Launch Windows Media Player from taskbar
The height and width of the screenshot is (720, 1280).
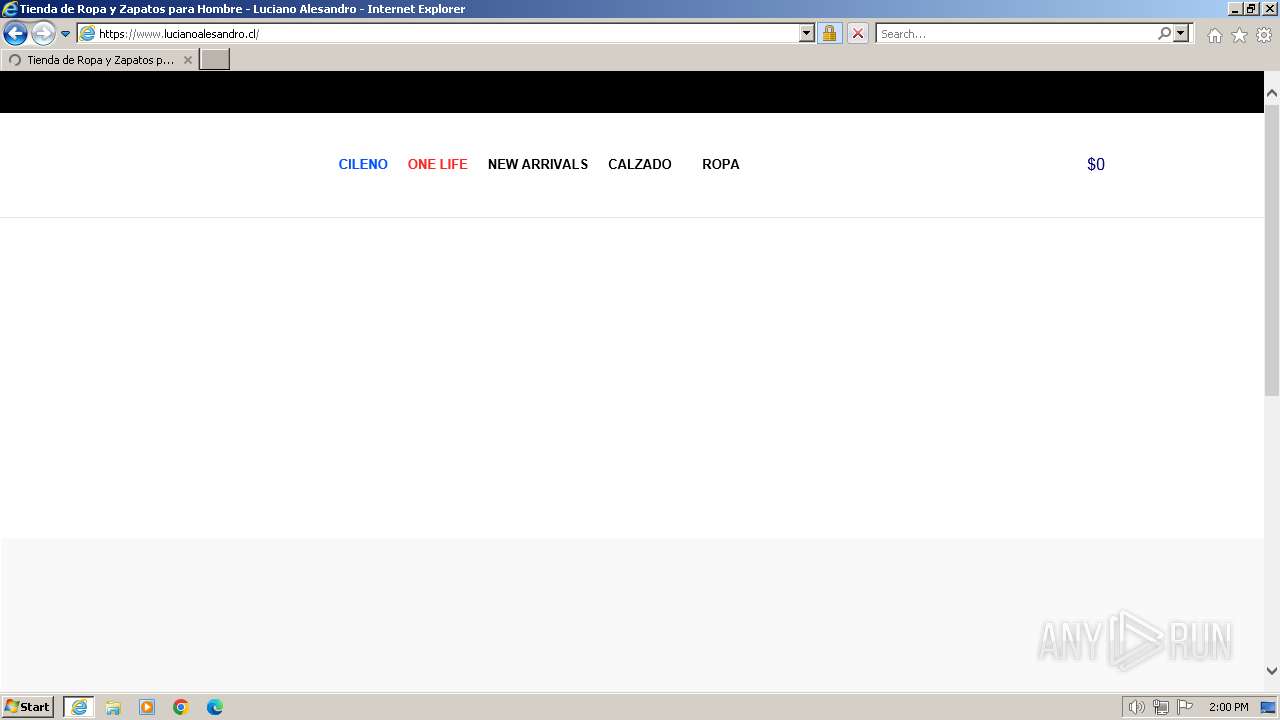[147, 707]
